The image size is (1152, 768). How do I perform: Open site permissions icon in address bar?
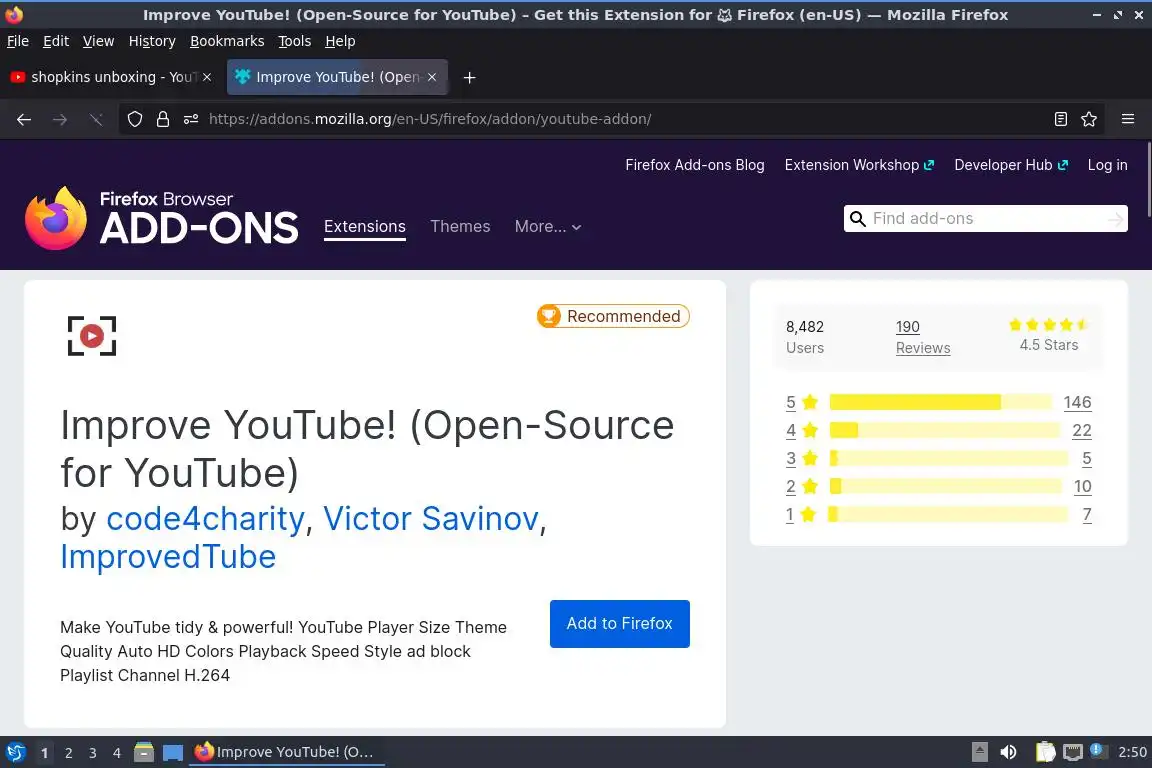pyautogui.click(x=191, y=119)
